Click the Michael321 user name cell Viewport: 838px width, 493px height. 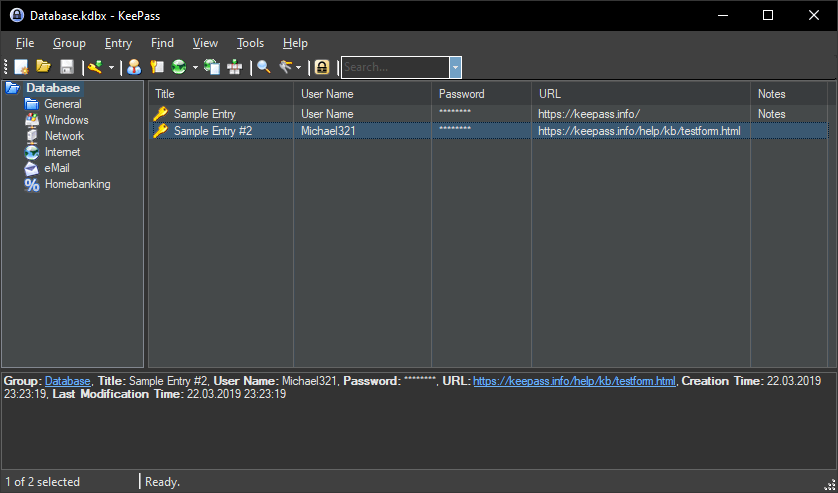coord(328,131)
